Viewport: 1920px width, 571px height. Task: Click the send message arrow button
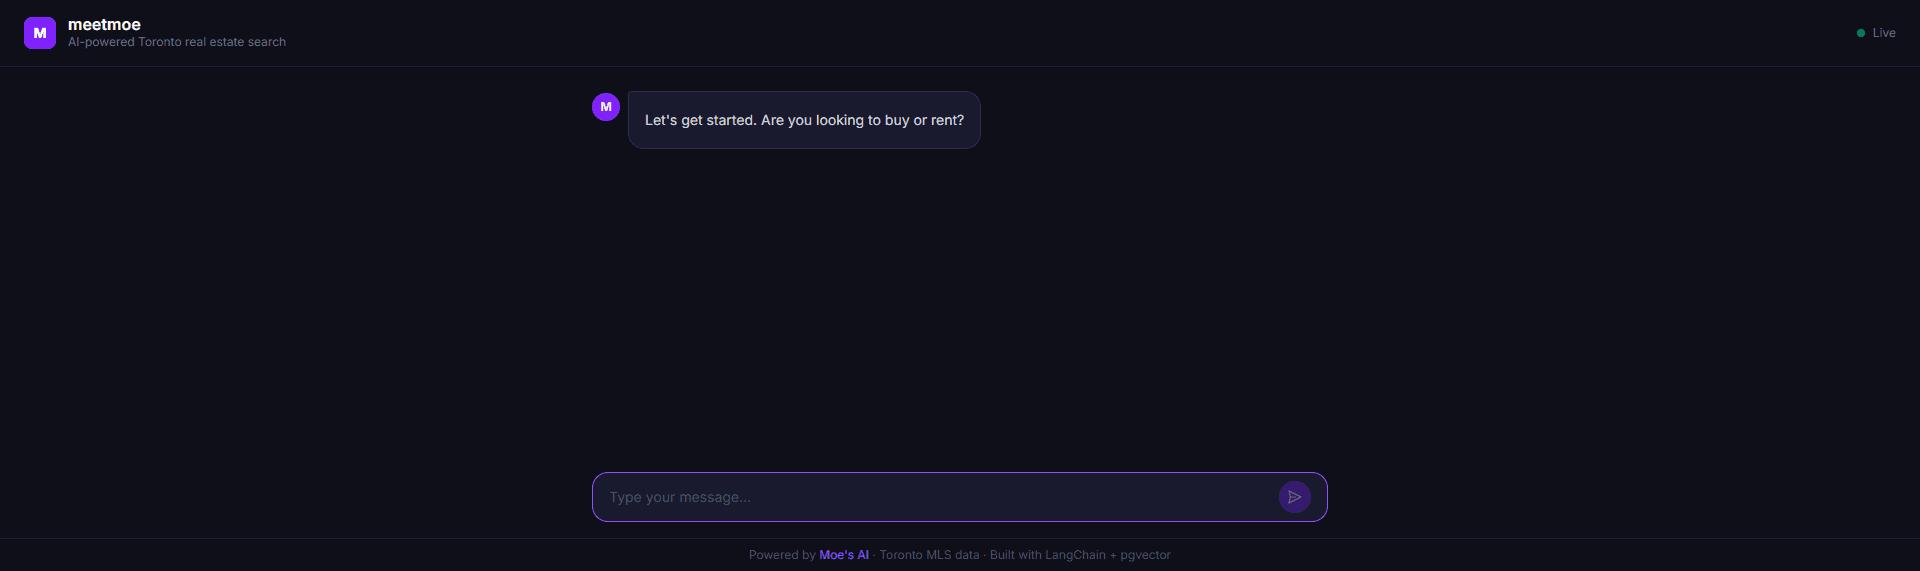pyautogui.click(x=1294, y=497)
